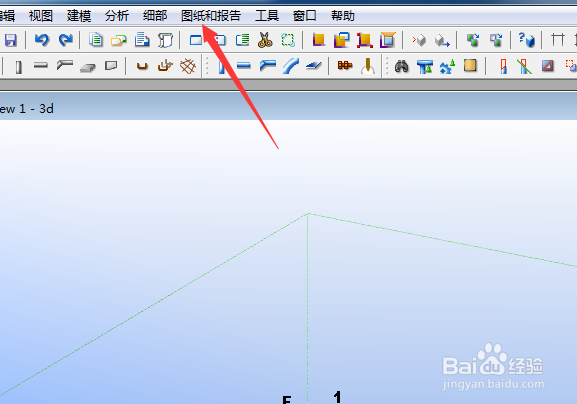Open the 帮助 menu
This screenshot has height=404, width=577.
coord(343,16)
